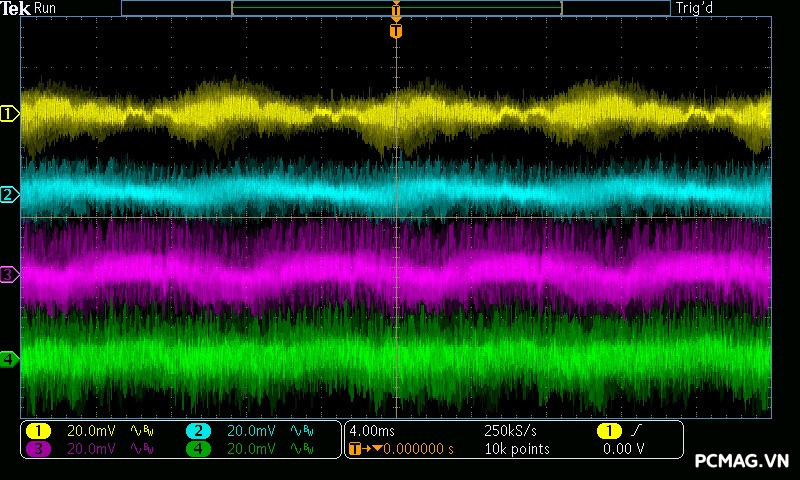Click the 10k points record length readout
The width and height of the screenshot is (800, 480).
[x=517, y=449]
